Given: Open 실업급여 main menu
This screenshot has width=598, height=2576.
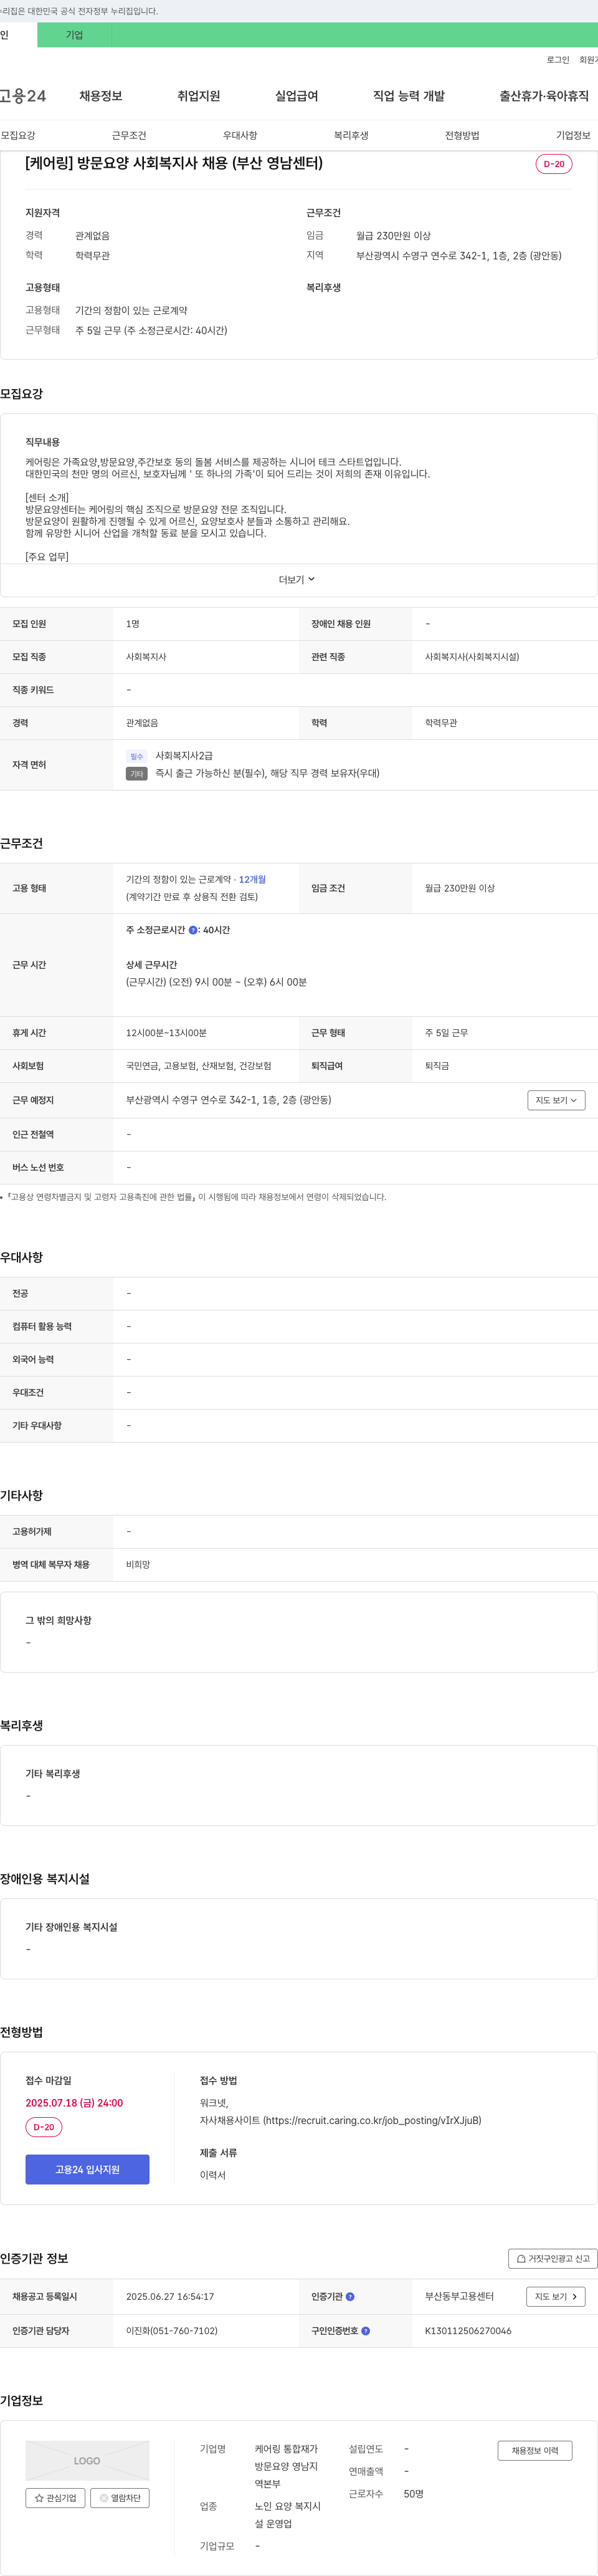Looking at the screenshot, I should [x=297, y=96].
